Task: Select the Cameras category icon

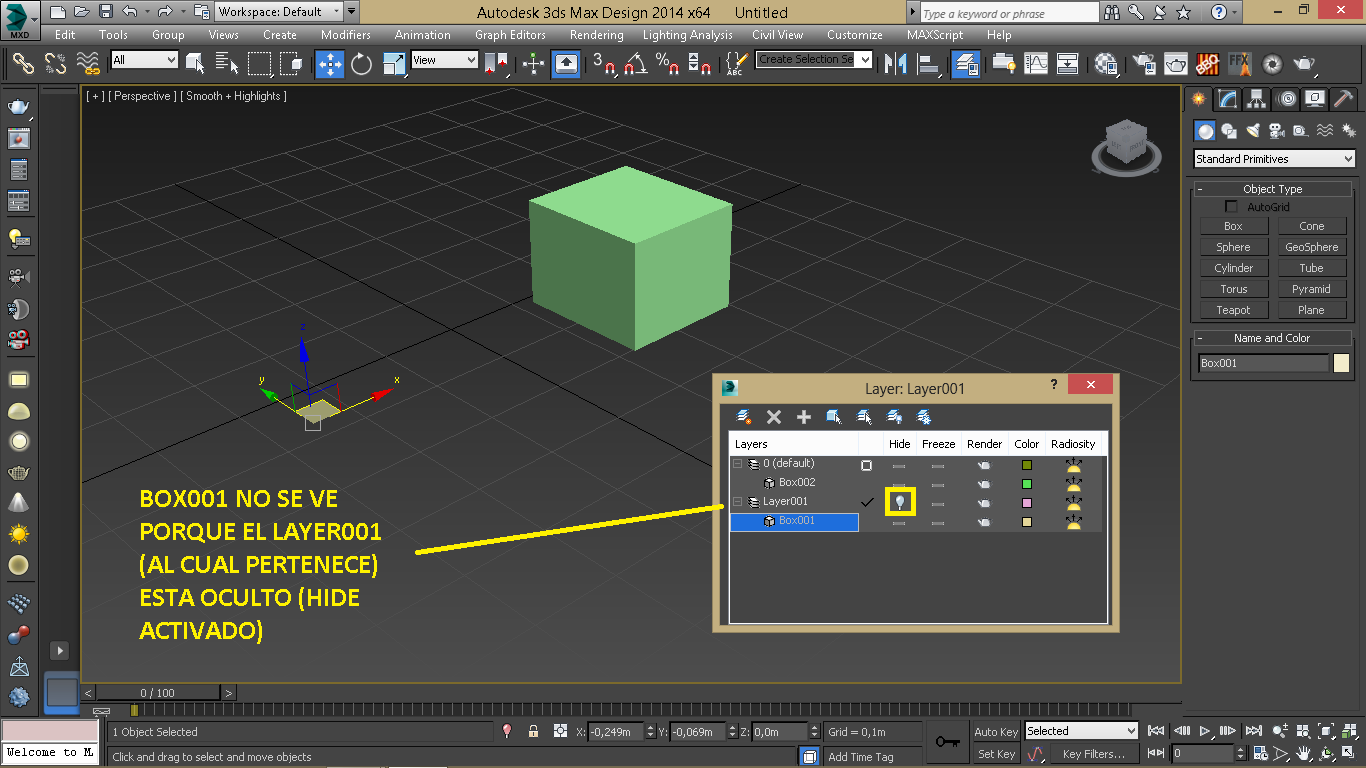Action: coord(1276,131)
